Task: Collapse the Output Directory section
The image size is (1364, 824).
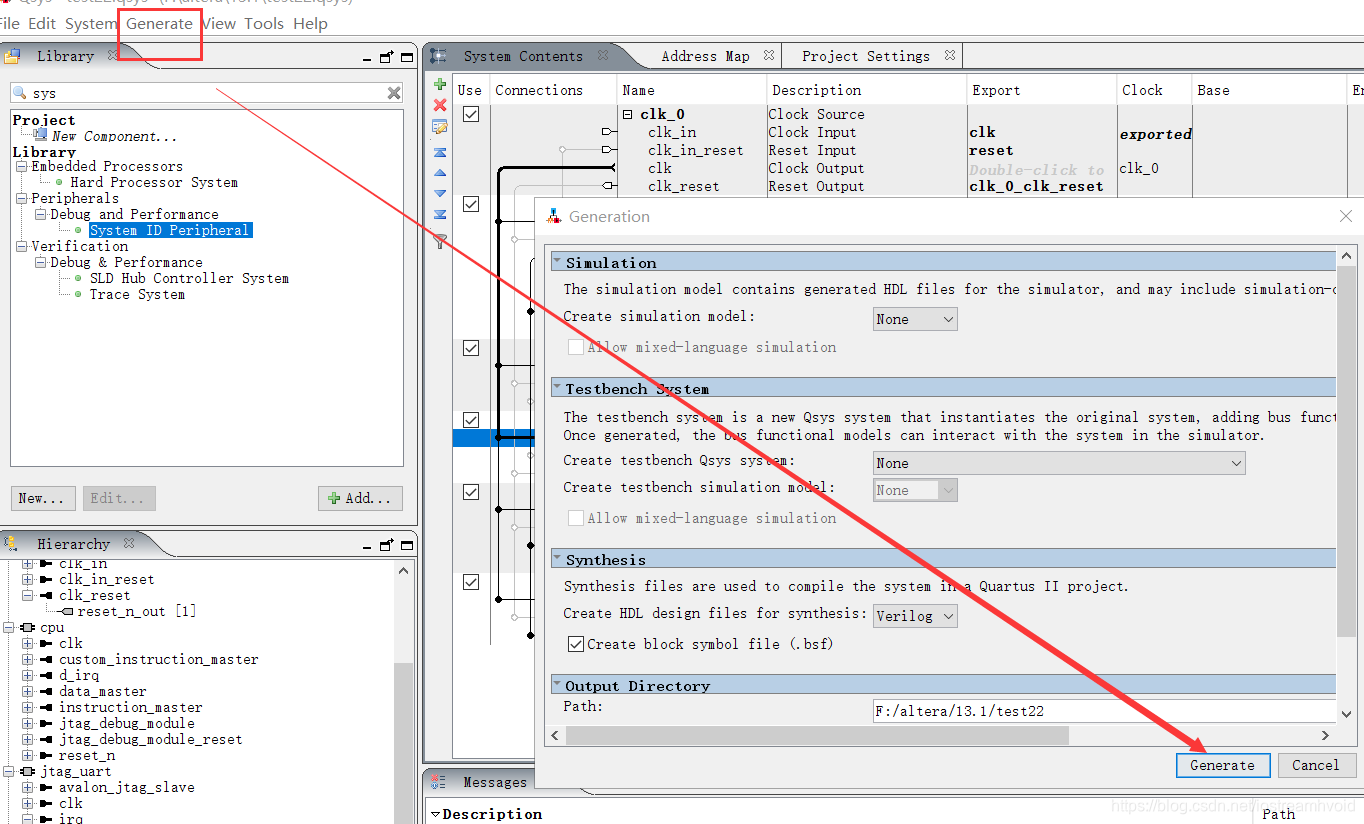Action: [x=558, y=686]
